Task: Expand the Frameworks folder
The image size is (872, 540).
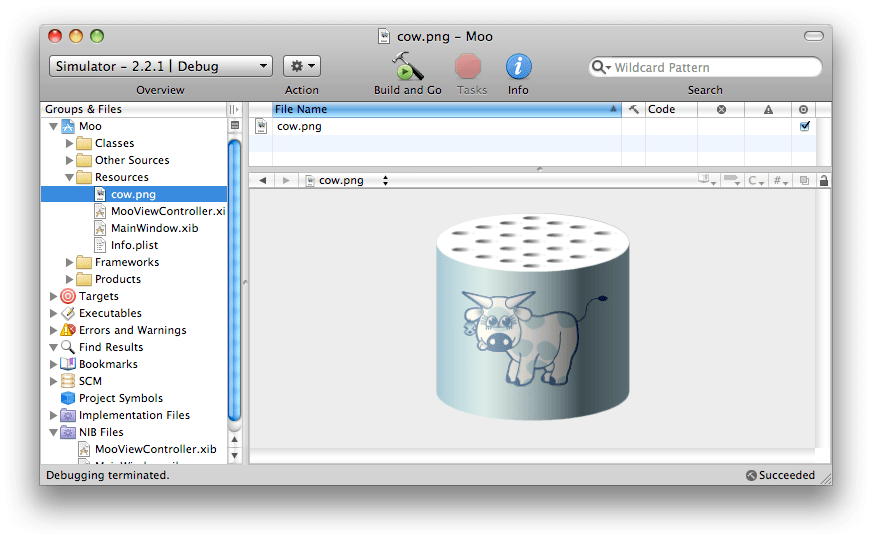Action: [x=69, y=262]
